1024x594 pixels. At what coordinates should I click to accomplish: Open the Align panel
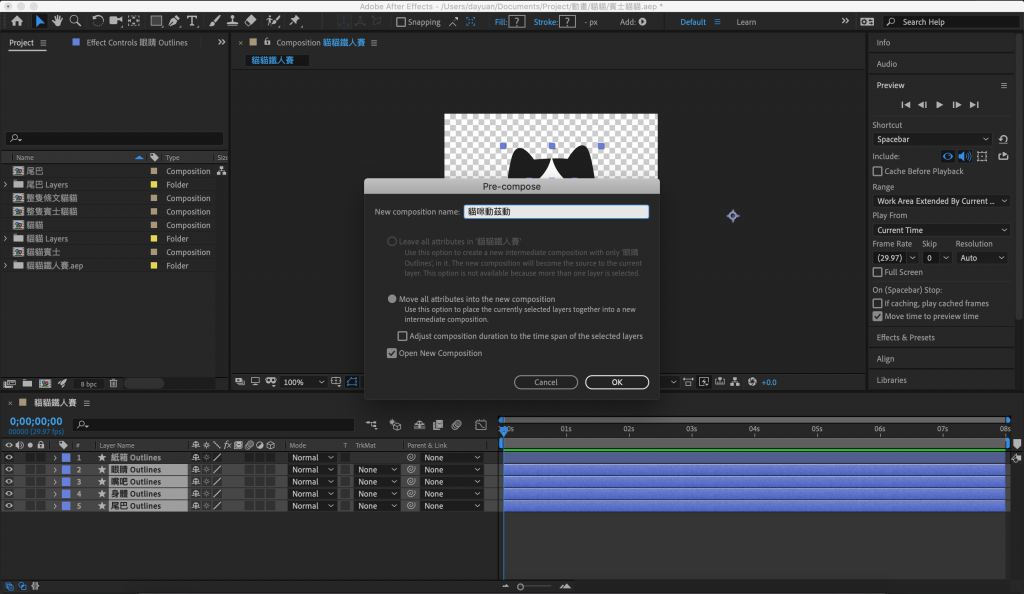pyautogui.click(x=885, y=359)
